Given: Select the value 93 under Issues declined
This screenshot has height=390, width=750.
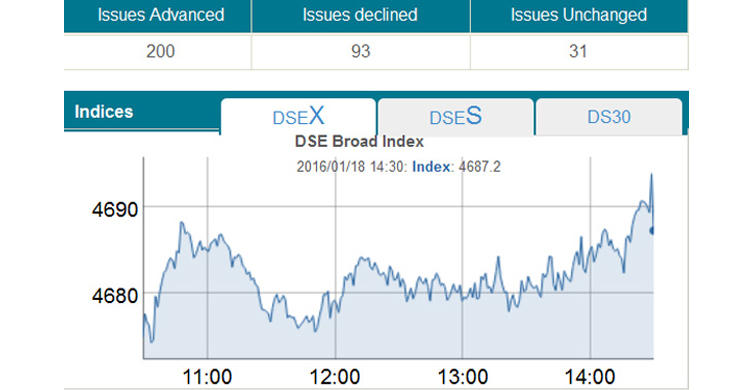Looking at the screenshot, I should (361, 51).
